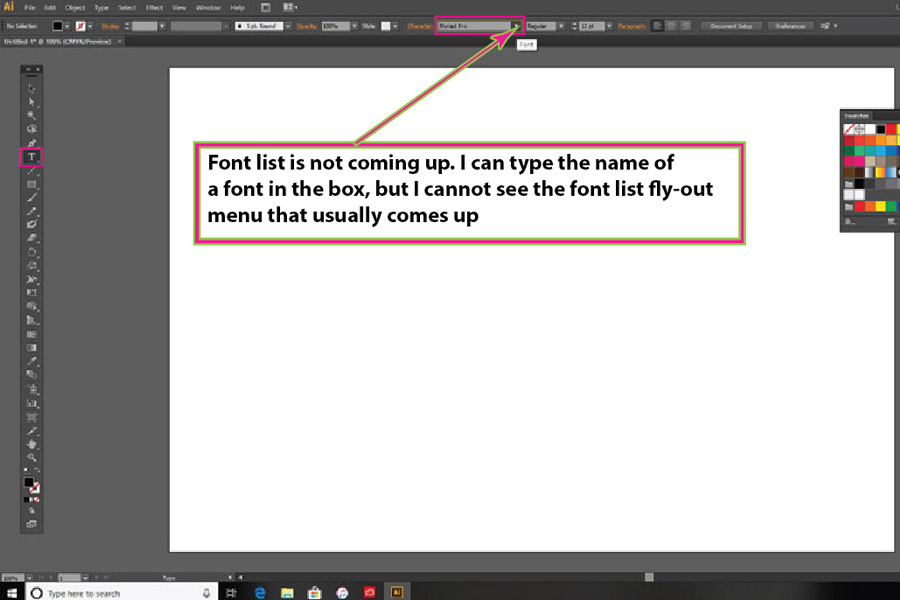The image size is (900, 600).
Task: Open the Stroke panel link
Action: point(110,26)
